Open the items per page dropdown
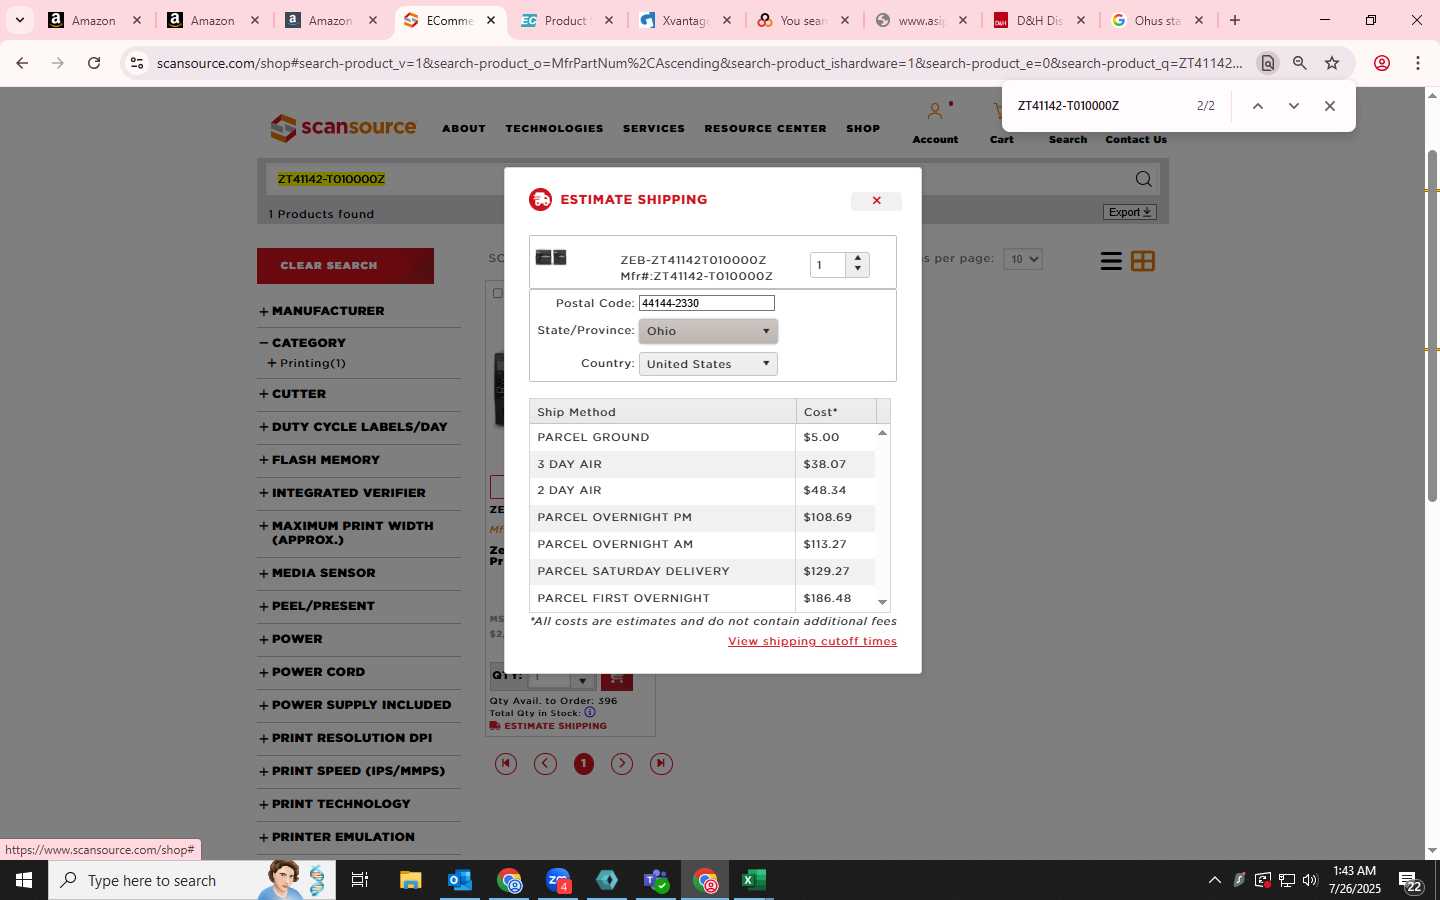This screenshot has width=1440, height=900. (x=1022, y=259)
